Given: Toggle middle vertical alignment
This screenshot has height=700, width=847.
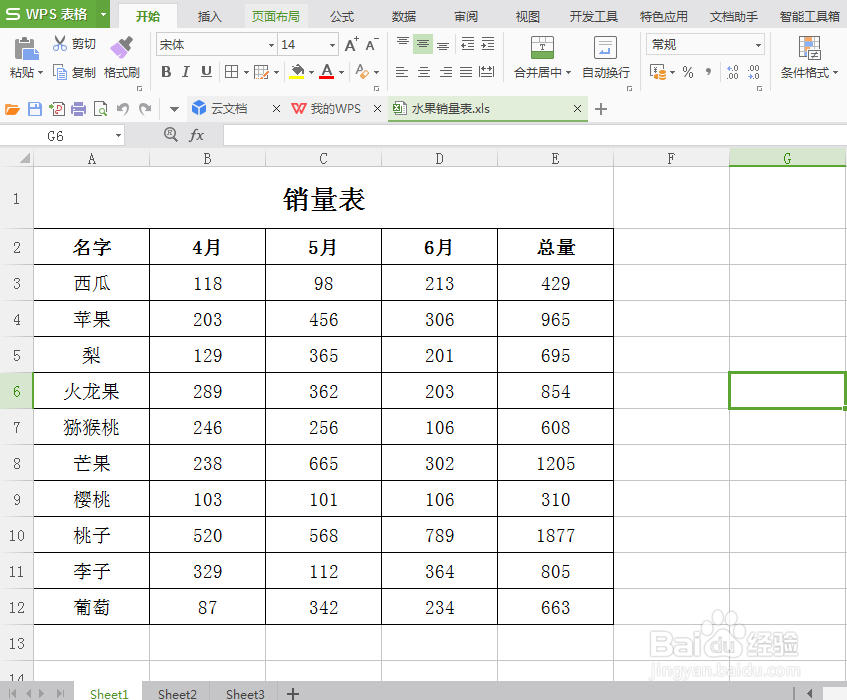Looking at the screenshot, I should coord(423,44).
